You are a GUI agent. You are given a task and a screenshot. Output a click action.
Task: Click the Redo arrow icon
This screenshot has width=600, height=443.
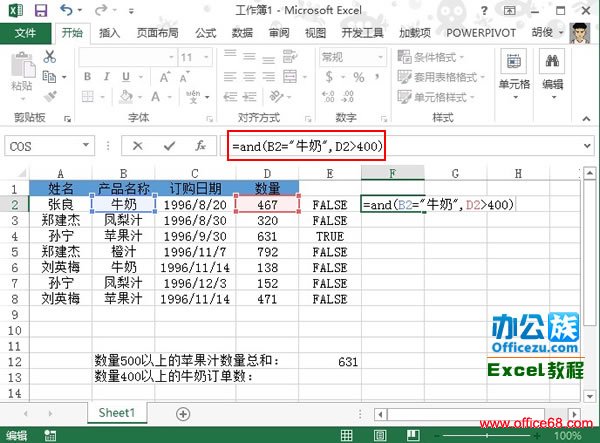click(101, 10)
